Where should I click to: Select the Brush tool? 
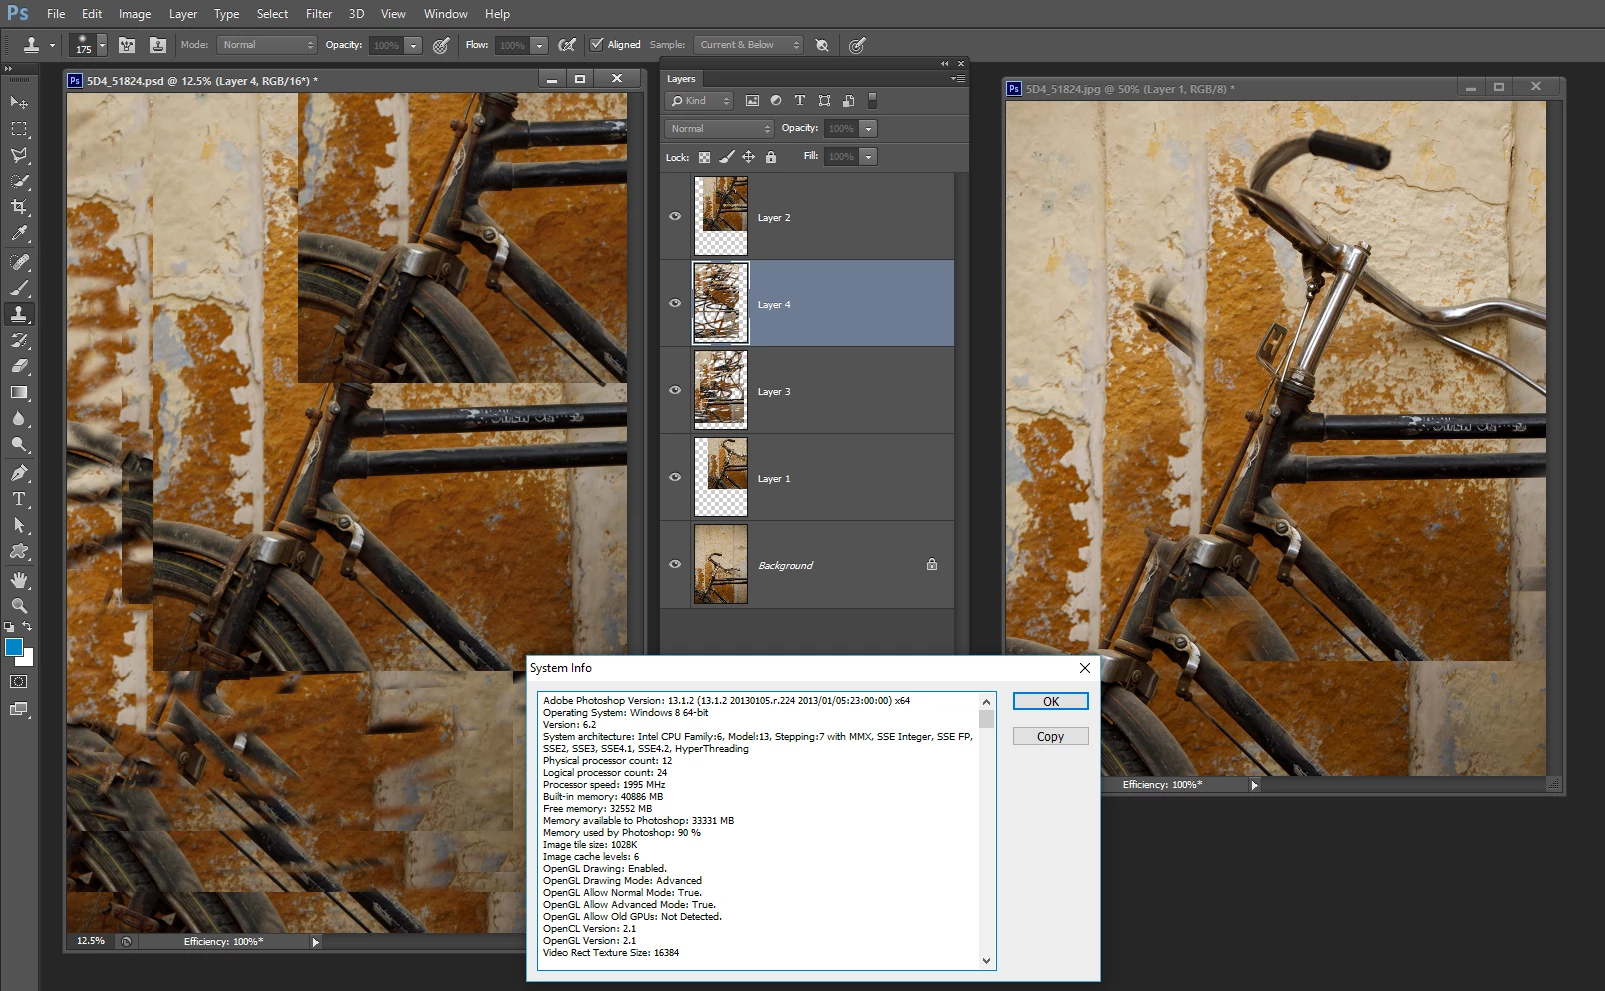19,288
